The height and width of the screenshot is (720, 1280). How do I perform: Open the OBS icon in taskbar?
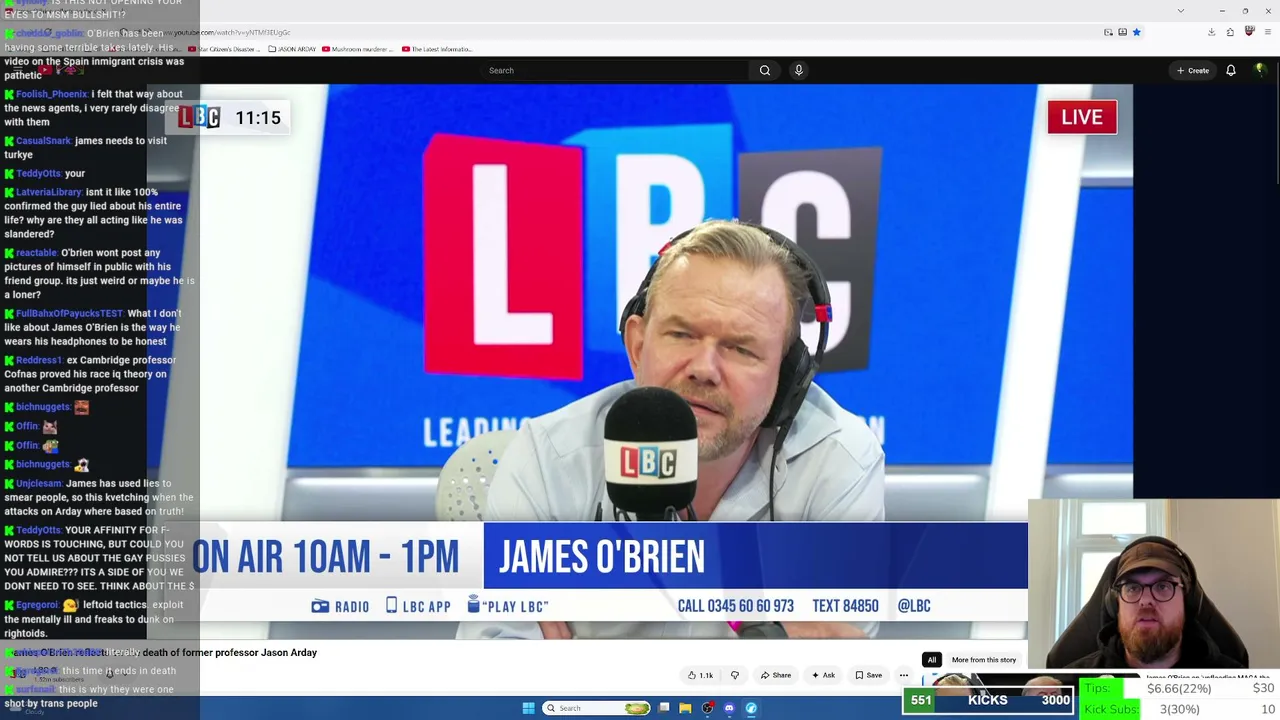[x=707, y=708]
